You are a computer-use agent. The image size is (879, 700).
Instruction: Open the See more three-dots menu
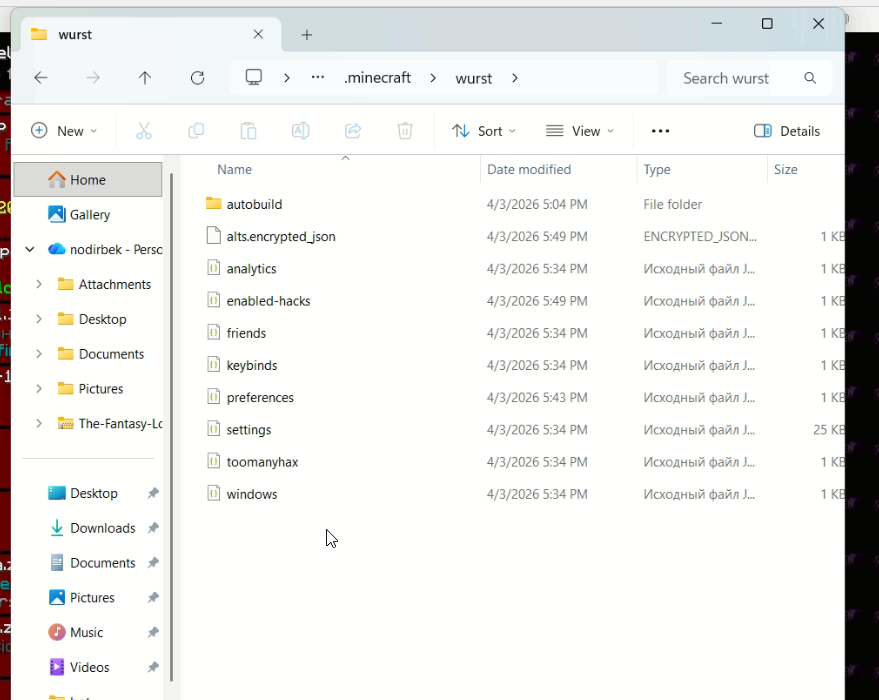click(660, 131)
